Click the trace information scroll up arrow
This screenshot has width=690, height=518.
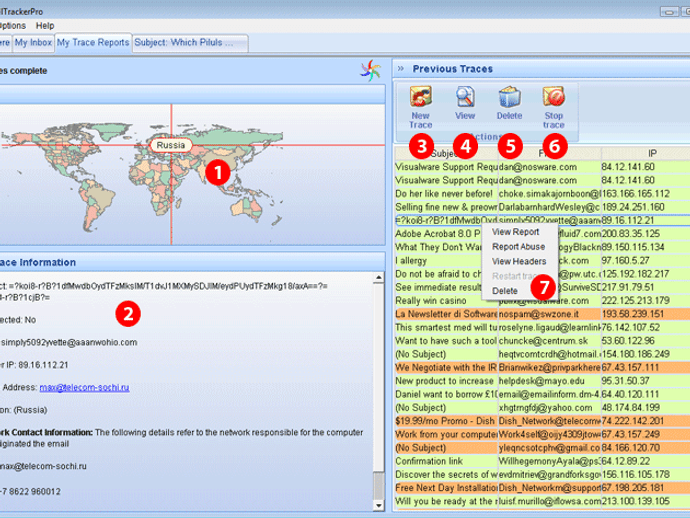click(x=378, y=278)
